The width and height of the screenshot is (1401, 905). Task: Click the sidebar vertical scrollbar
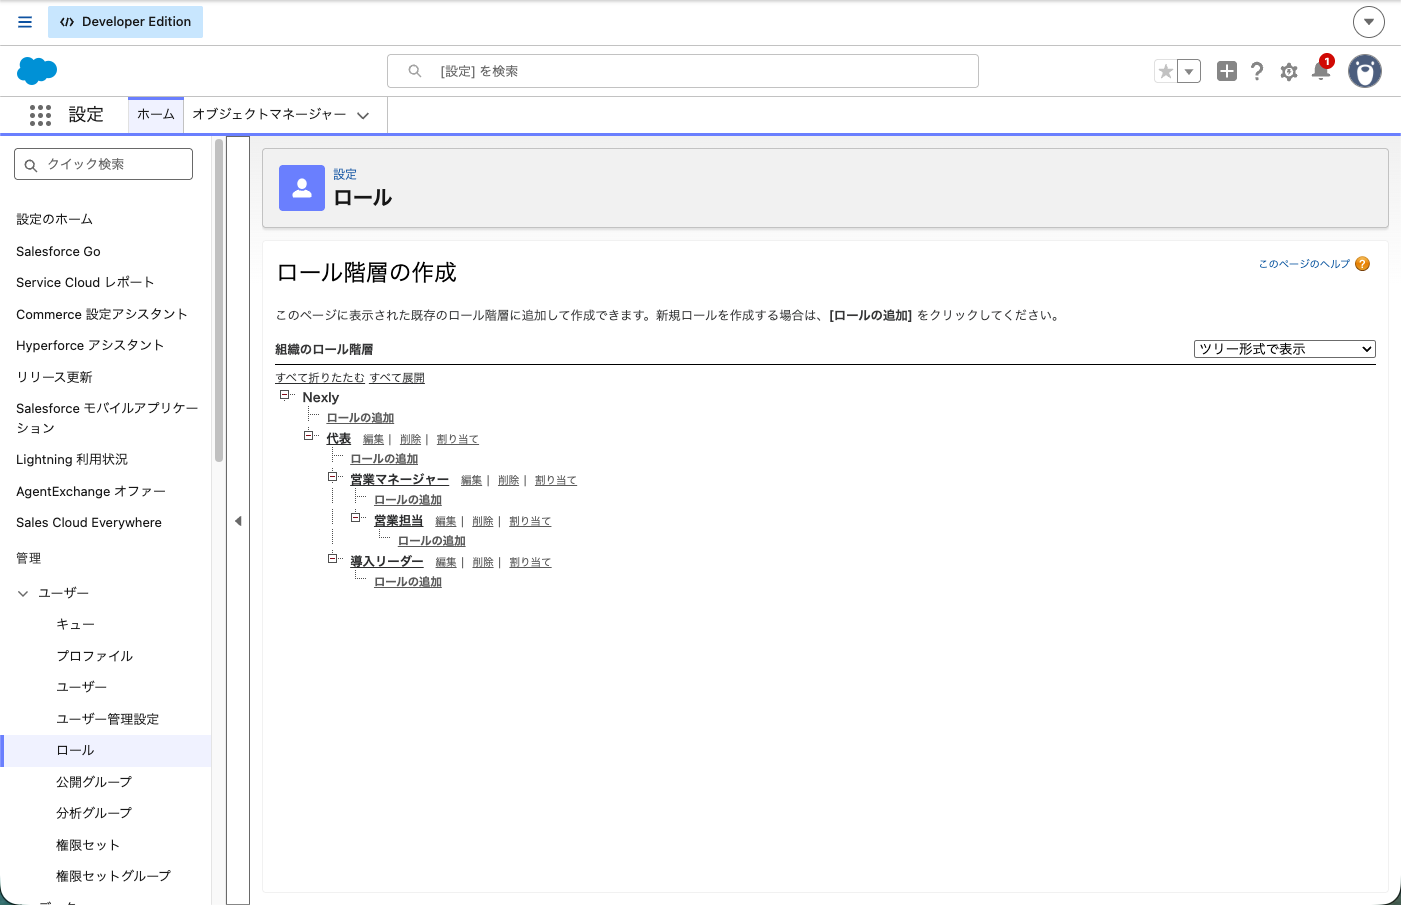(219, 300)
